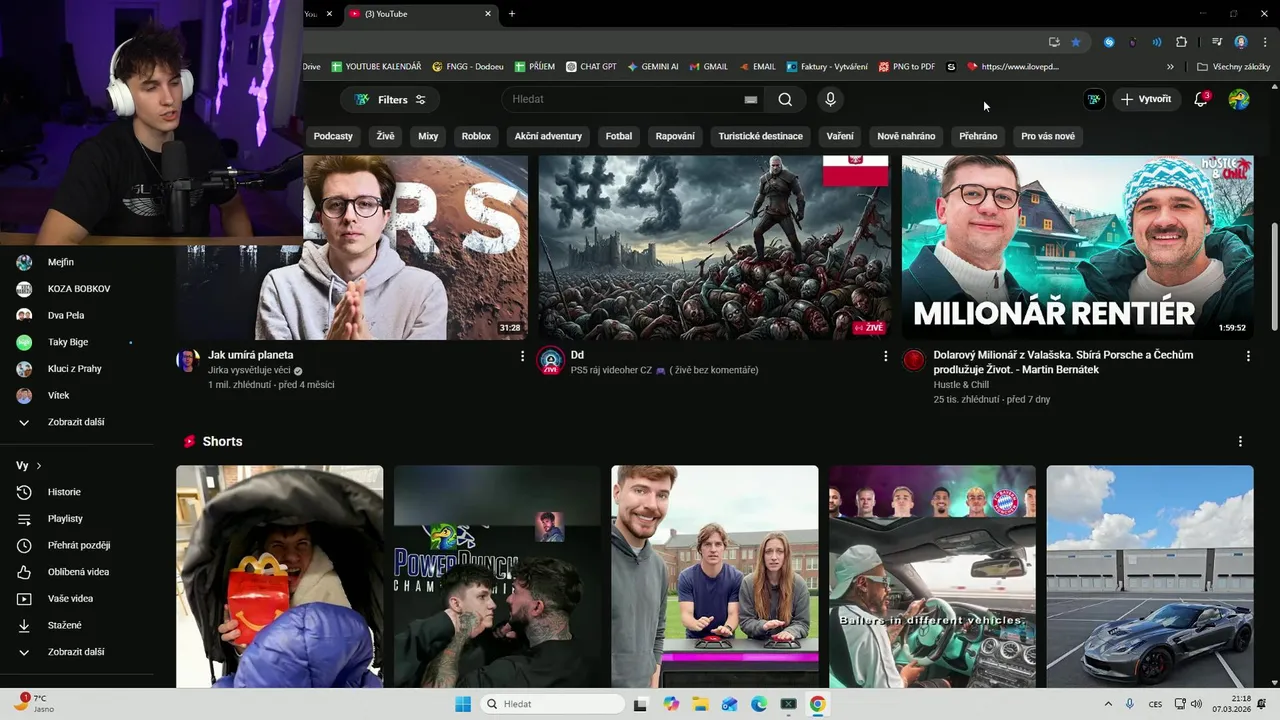Open YouTube notifications bell
Viewport: 1280px width, 720px height.
coord(1201,99)
